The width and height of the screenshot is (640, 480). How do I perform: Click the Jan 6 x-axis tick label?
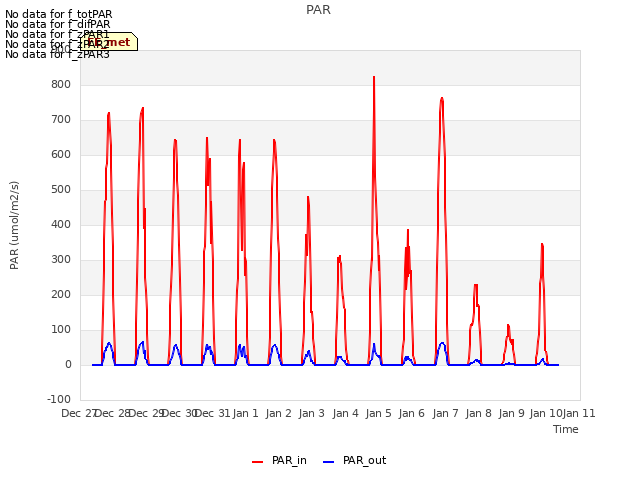click(x=412, y=413)
